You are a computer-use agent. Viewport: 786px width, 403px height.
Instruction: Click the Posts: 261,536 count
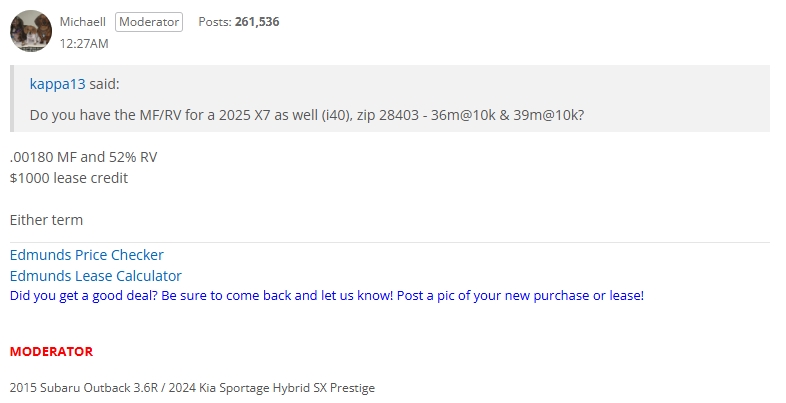239,22
